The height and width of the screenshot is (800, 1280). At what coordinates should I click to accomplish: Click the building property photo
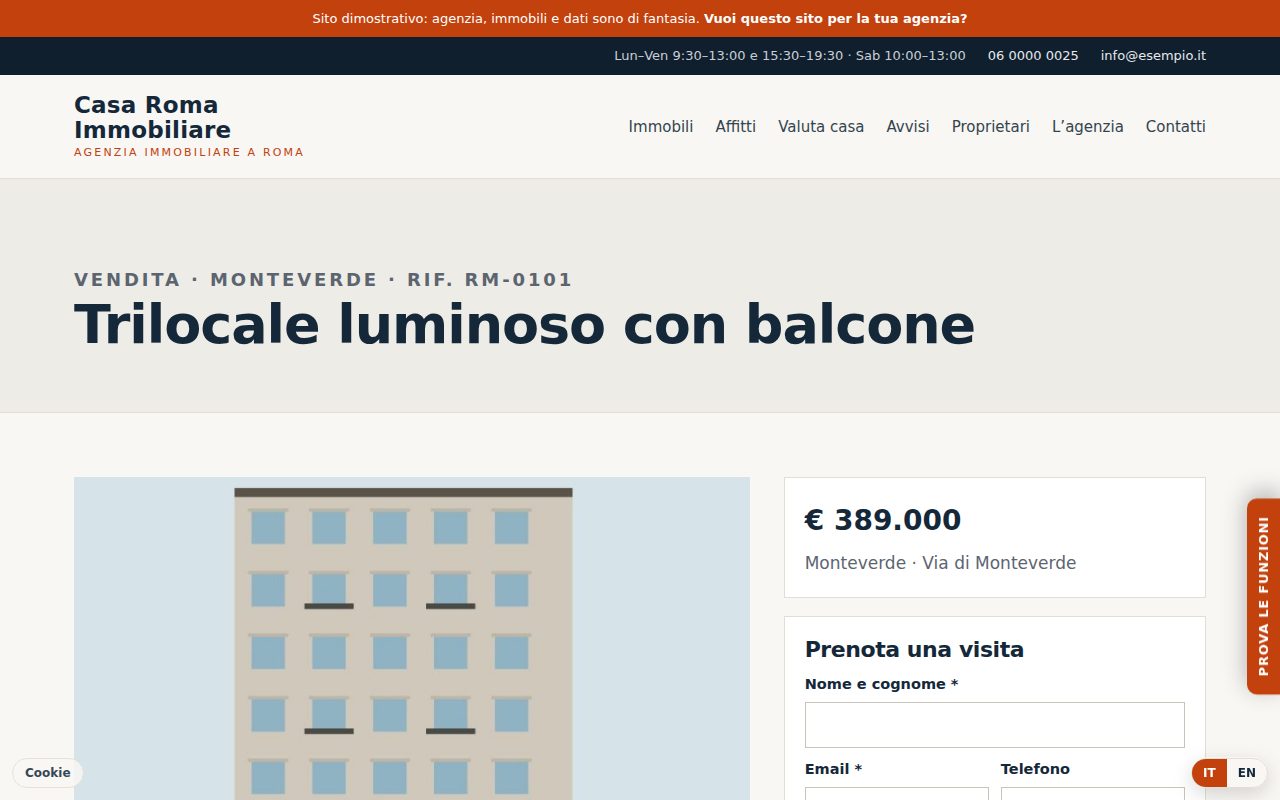pos(412,638)
